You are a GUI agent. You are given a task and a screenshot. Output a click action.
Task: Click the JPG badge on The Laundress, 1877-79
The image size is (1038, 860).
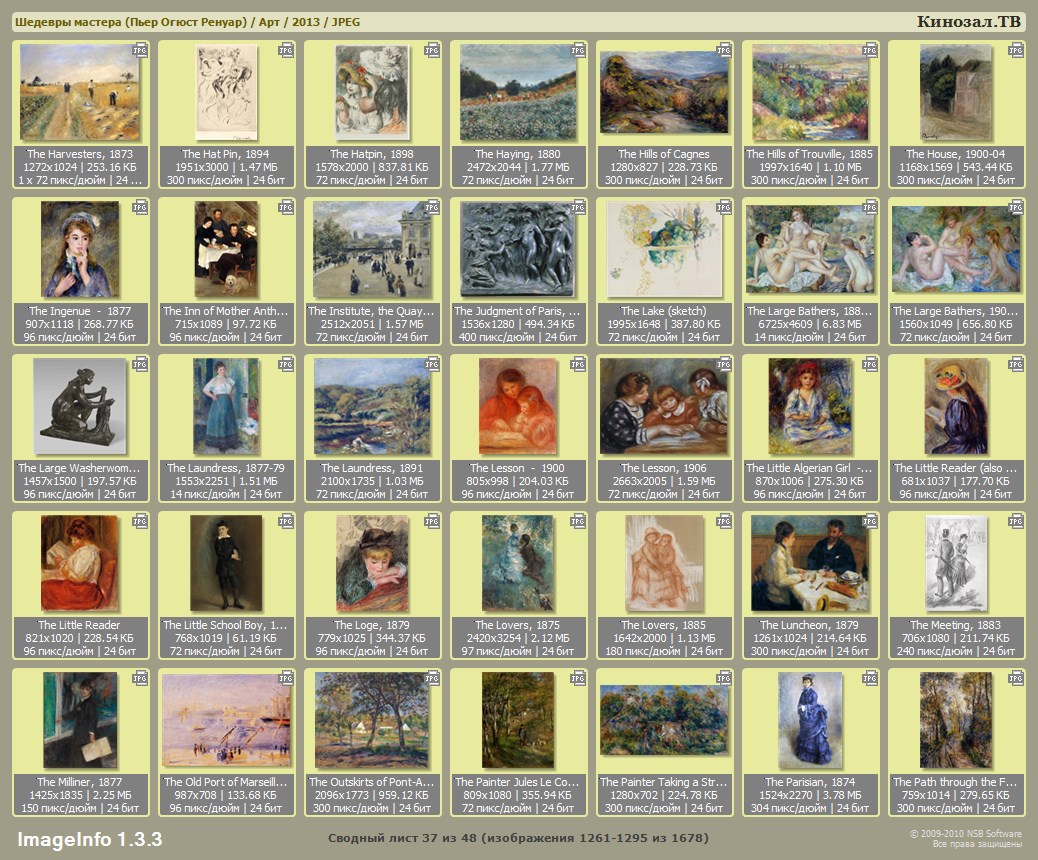pyautogui.click(x=286, y=364)
